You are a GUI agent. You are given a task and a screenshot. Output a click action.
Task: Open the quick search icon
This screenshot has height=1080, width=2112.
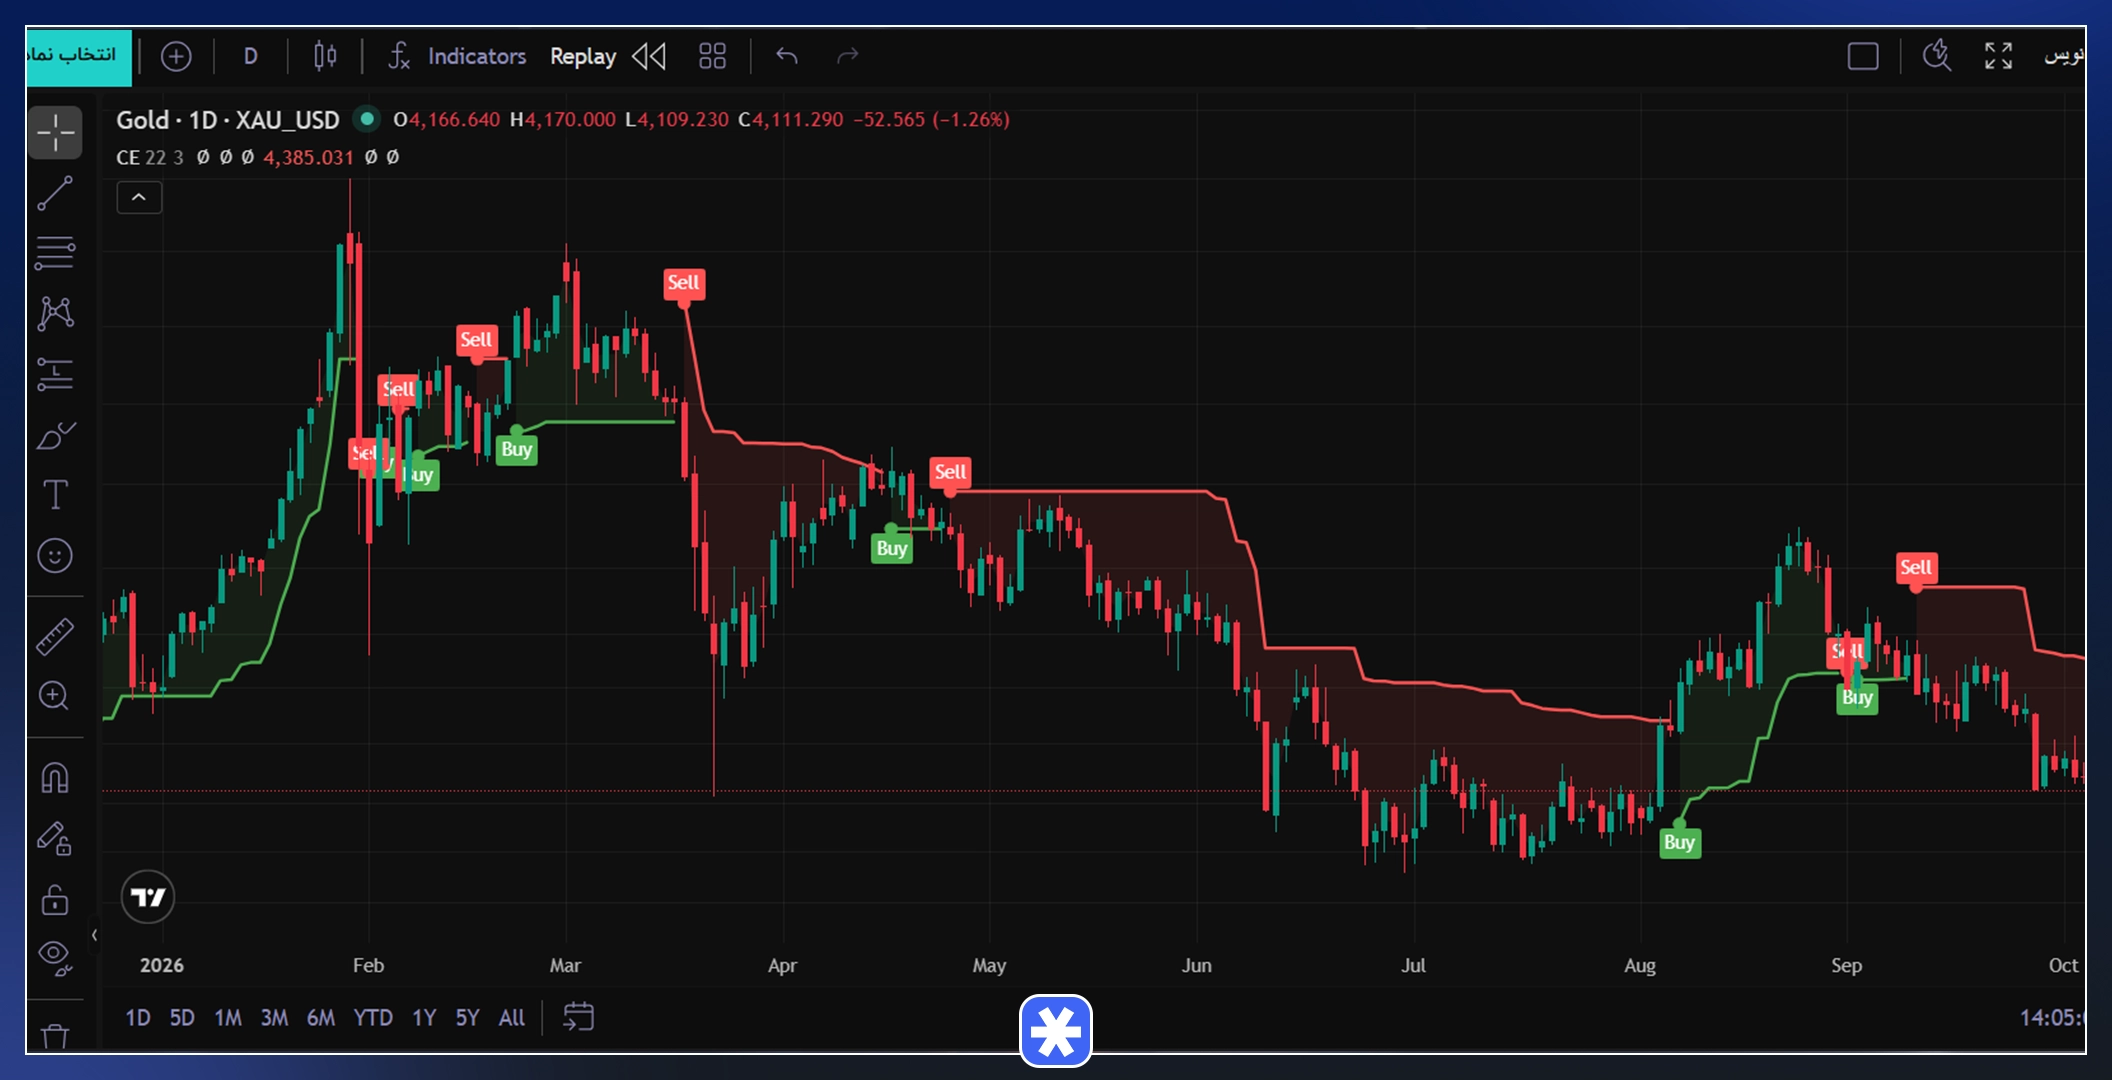1937,56
